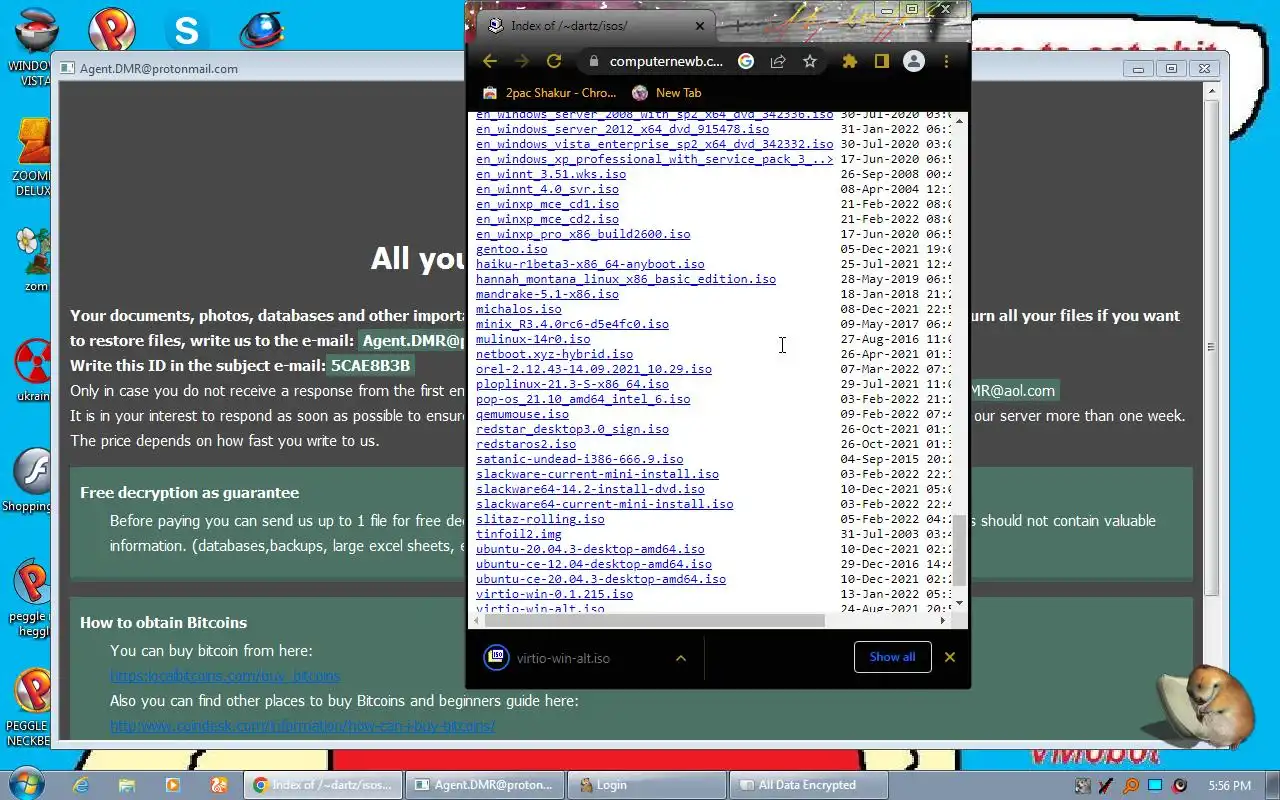Open the Chrome three-dot menu
The image size is (1280, 800).
[946, 61]
